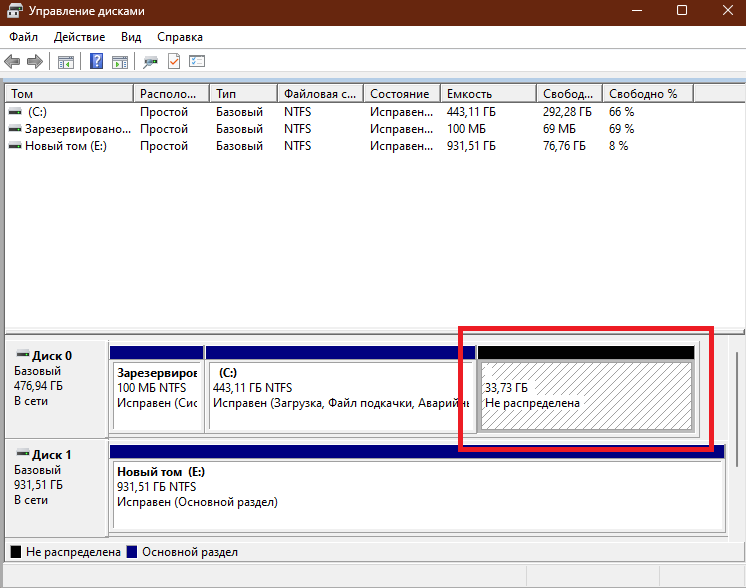Screen dimensions: 746x588
Task: Select the (C:) volume name in the list
Action: pos(37,112)
